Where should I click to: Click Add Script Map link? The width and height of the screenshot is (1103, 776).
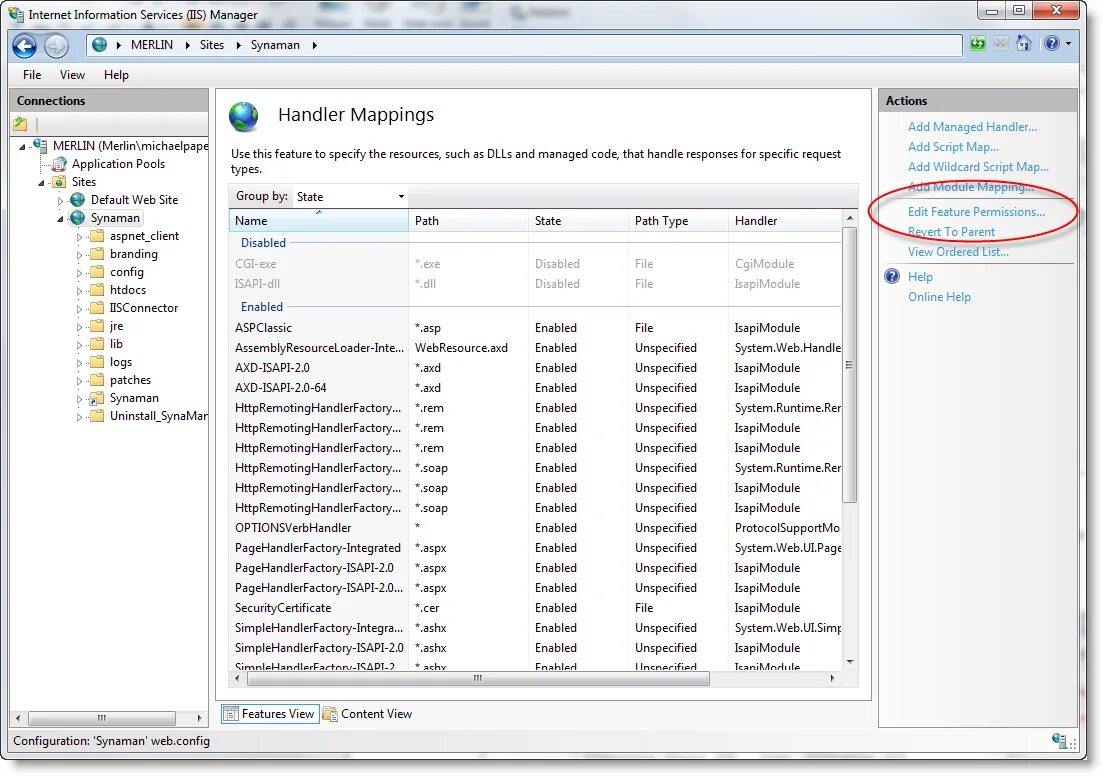(x=953, y=147)
